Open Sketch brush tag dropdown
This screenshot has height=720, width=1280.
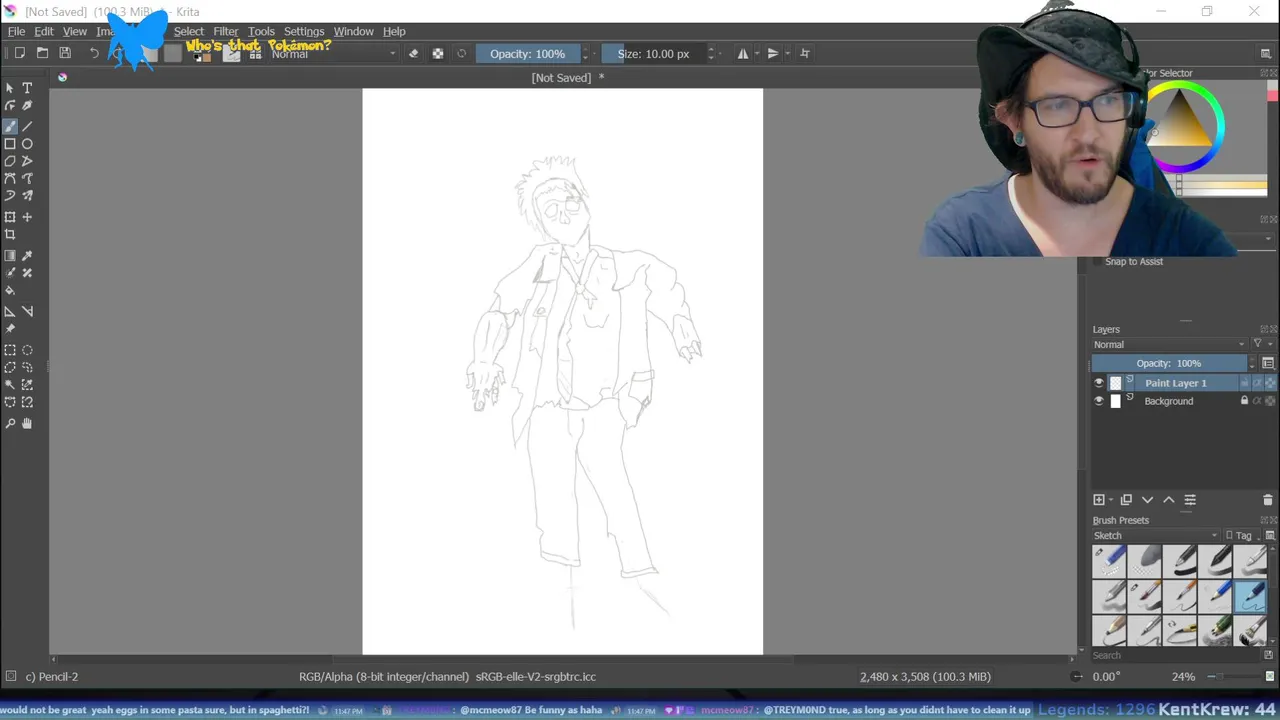pyautogui.click(x=1156, y=535)
